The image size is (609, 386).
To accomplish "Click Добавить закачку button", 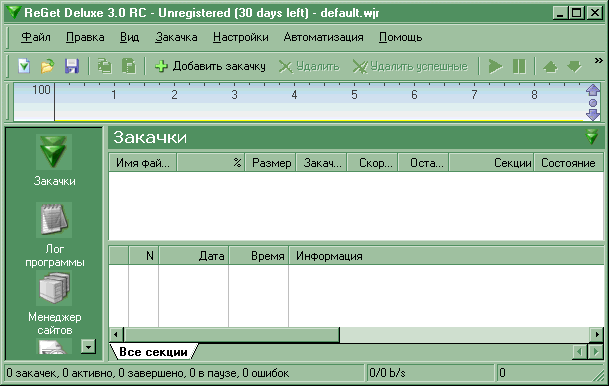I will coord(210,66).
